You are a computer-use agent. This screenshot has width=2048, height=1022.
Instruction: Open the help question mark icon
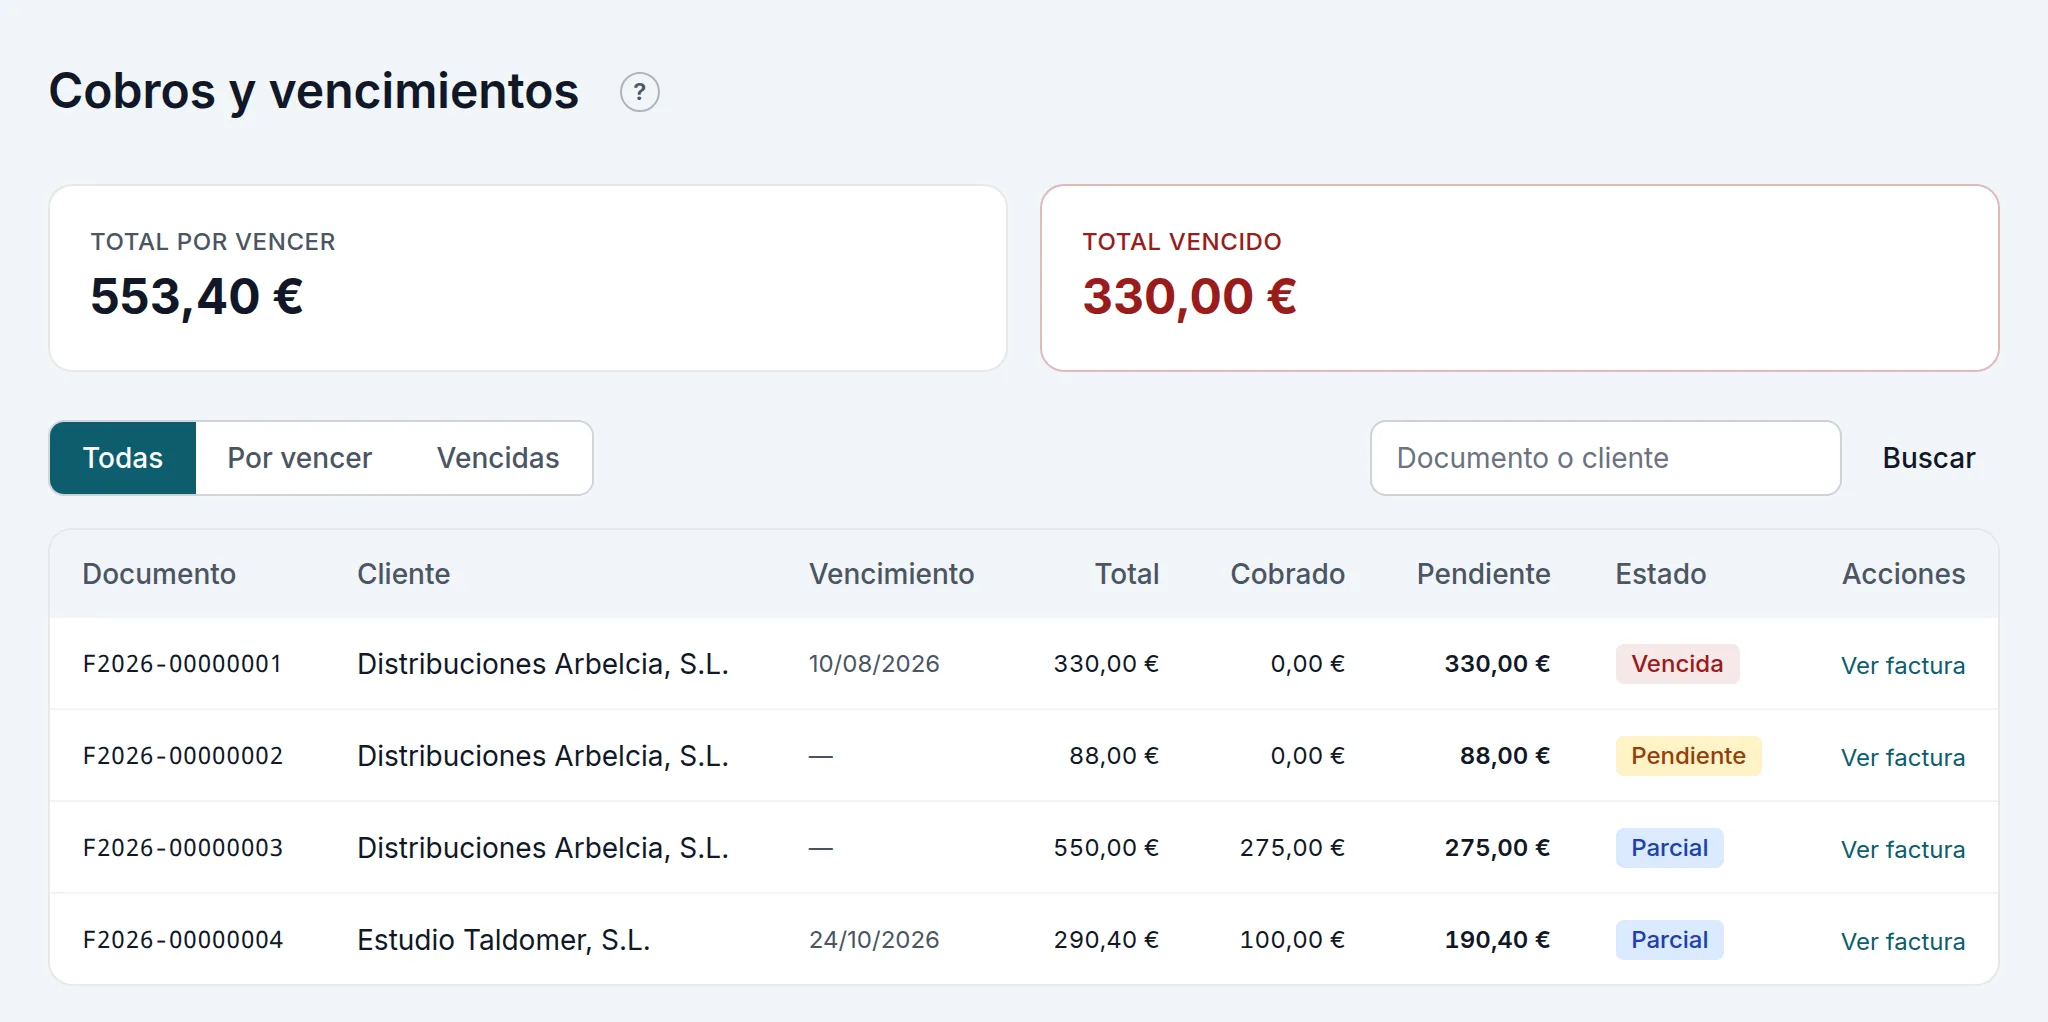640,92
